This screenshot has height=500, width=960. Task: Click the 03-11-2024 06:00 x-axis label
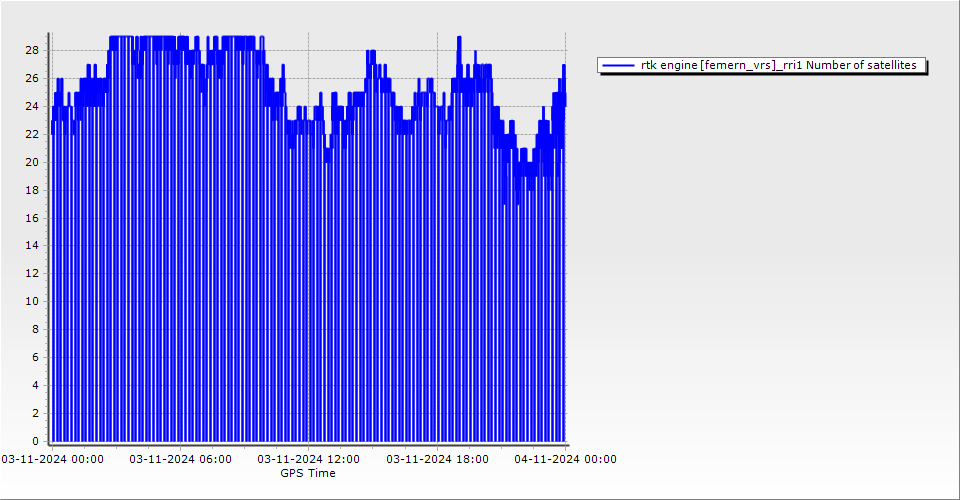[180, 459]
